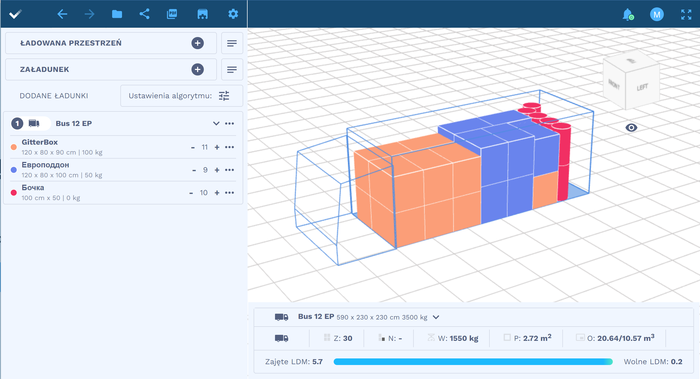Click the vehicle number 1 badge
This screenshot has width=700, height=379.
click(17, 124)
